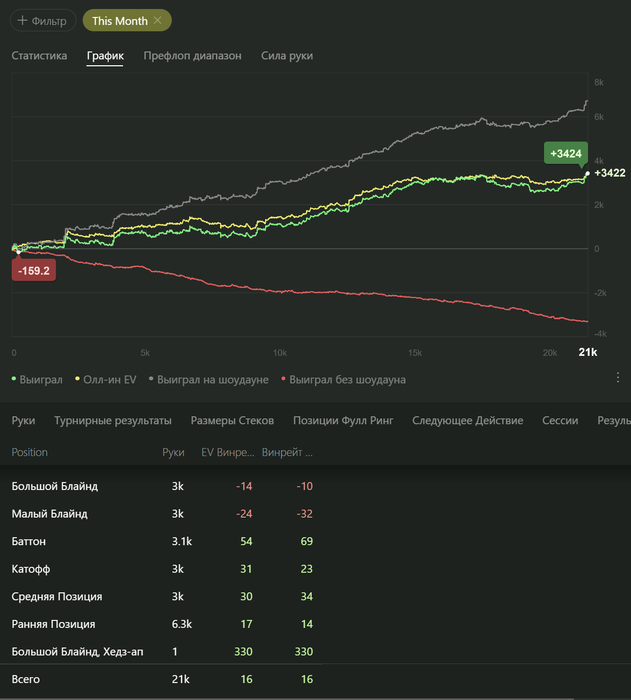631x700 pixels.
Task: Open the three-dot chart options menu
Action: (618, 378)
